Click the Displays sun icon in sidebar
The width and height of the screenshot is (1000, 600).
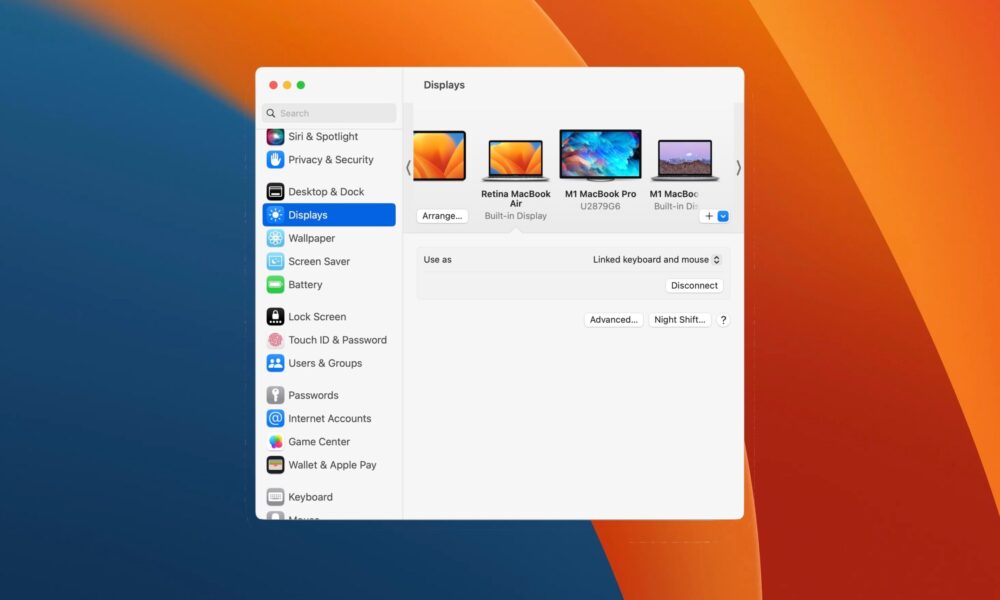(x=275, y=215)
